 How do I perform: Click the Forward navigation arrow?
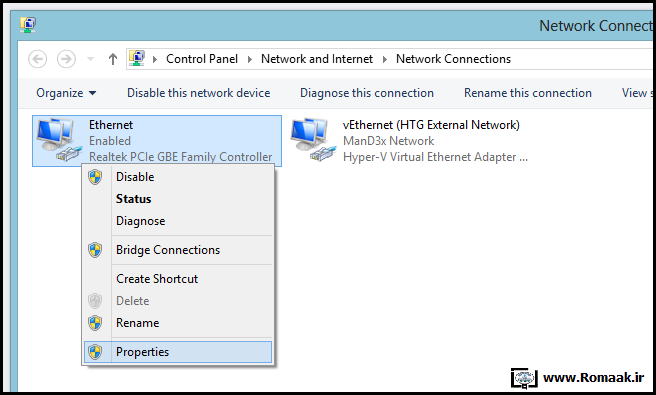(66, 59)
